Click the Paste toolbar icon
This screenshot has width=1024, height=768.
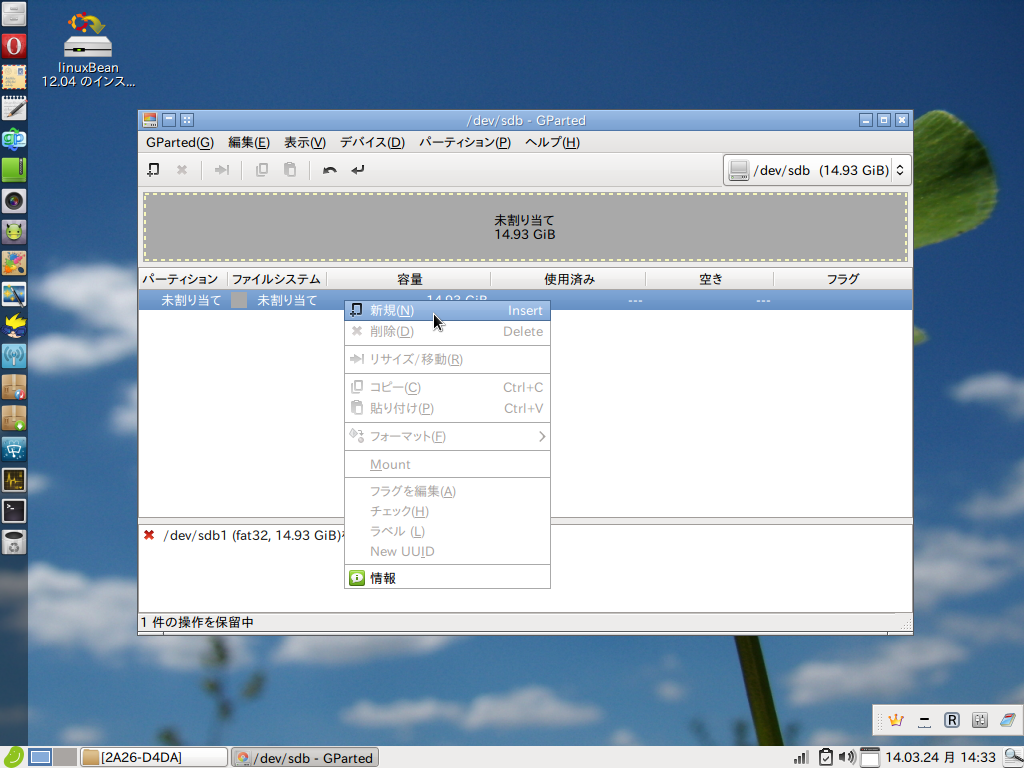click(x=290, y=170)
